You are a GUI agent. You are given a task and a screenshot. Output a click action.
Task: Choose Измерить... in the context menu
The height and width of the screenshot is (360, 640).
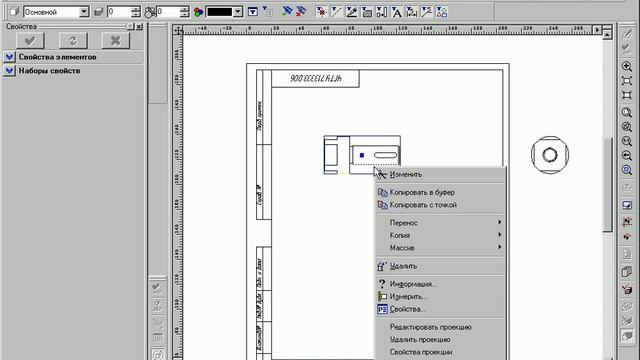(x=440, y=297)
